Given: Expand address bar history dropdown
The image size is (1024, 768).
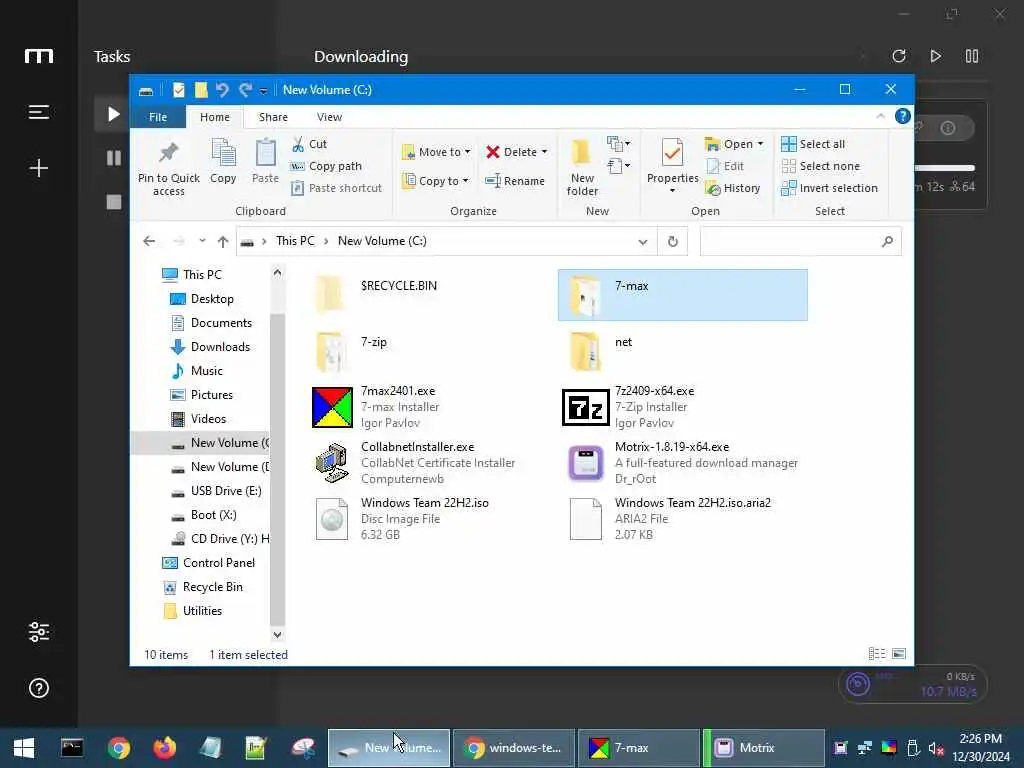Looking at the screenshot, I should [643, 242].
